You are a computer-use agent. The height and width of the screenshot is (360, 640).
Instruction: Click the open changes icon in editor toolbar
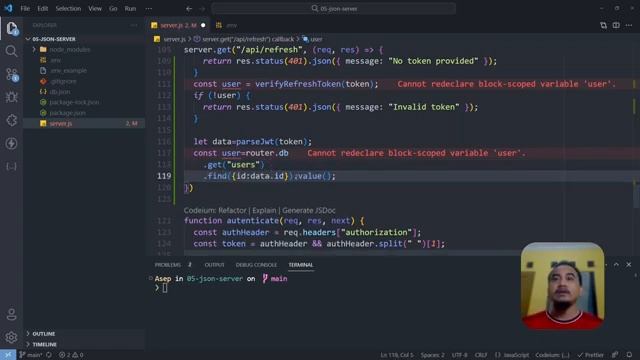(x=603, y=25)
